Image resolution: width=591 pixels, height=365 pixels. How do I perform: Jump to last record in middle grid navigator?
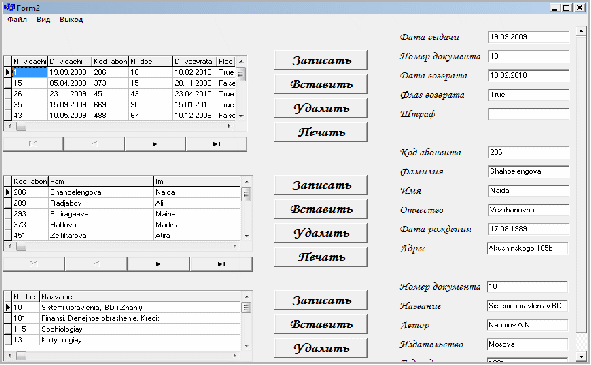[x=221, y=264]
